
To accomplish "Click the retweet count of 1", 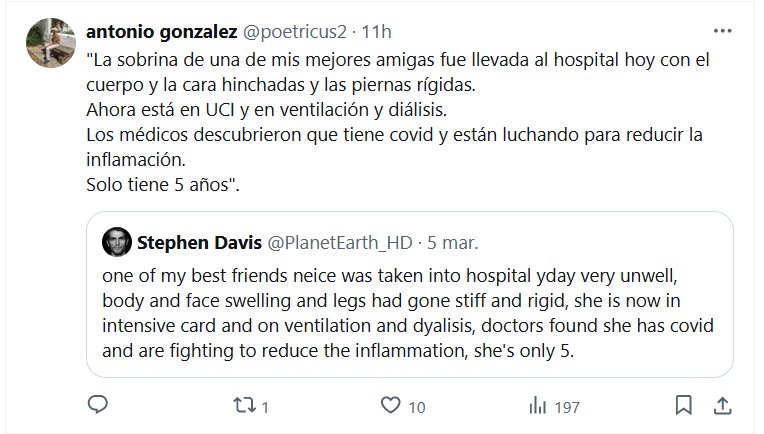I will click(x=267, y=406).
